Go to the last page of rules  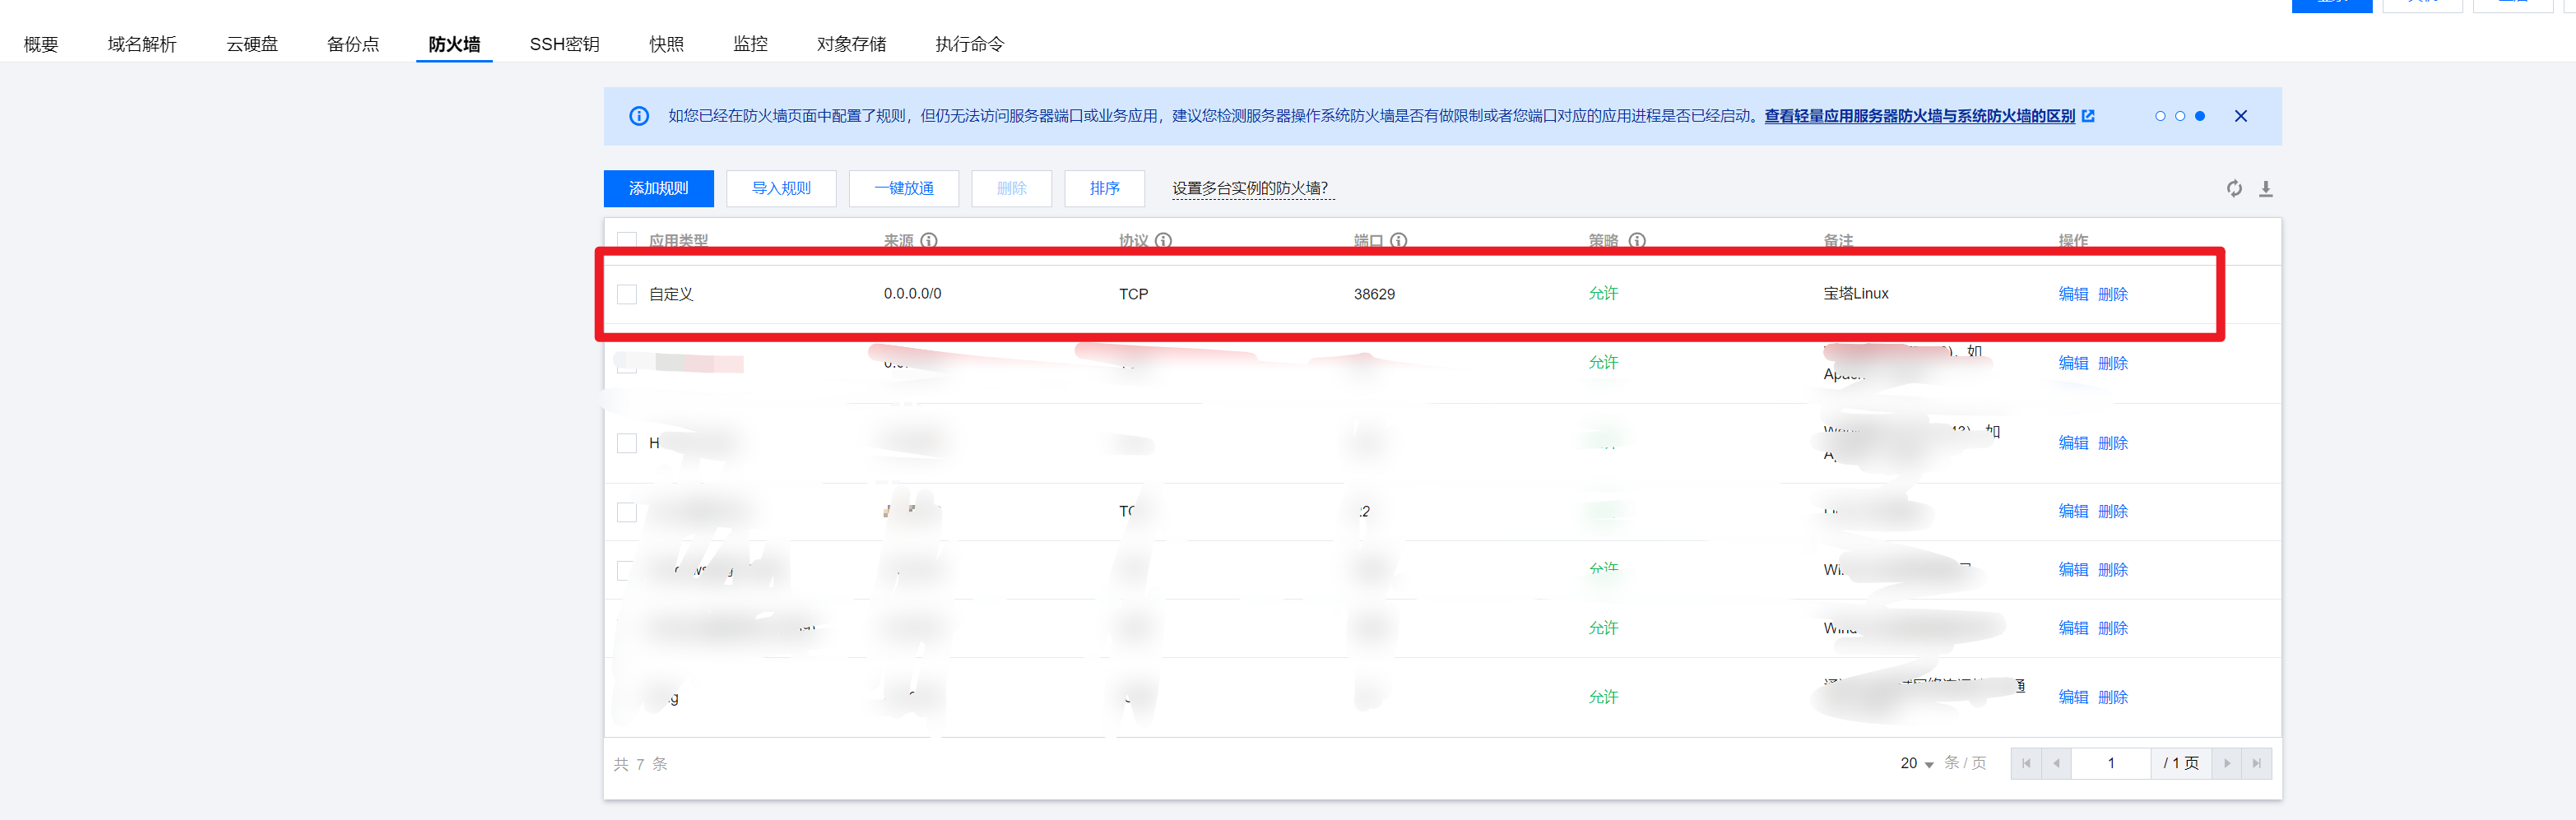(x=2257, y=763)
